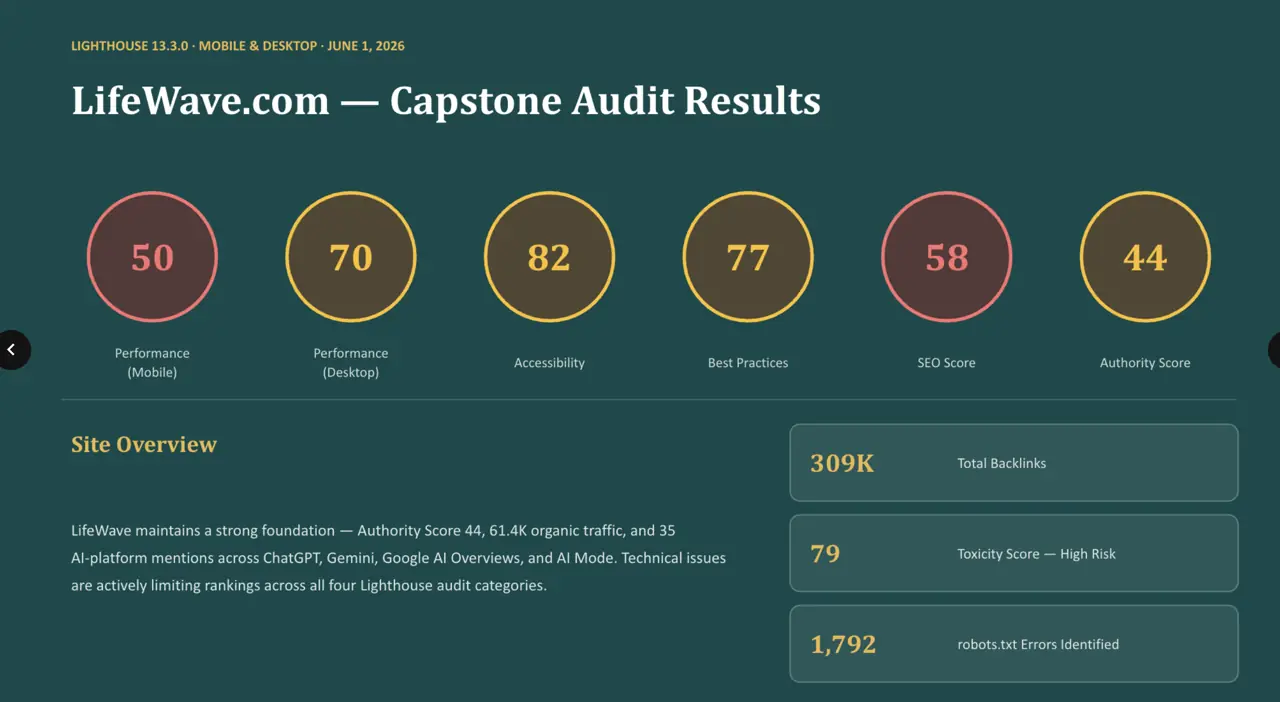Click the LifeWave.com Capstone Audit Results title
The height and width of the screenshot is (702, 1280).
(446, 101)
